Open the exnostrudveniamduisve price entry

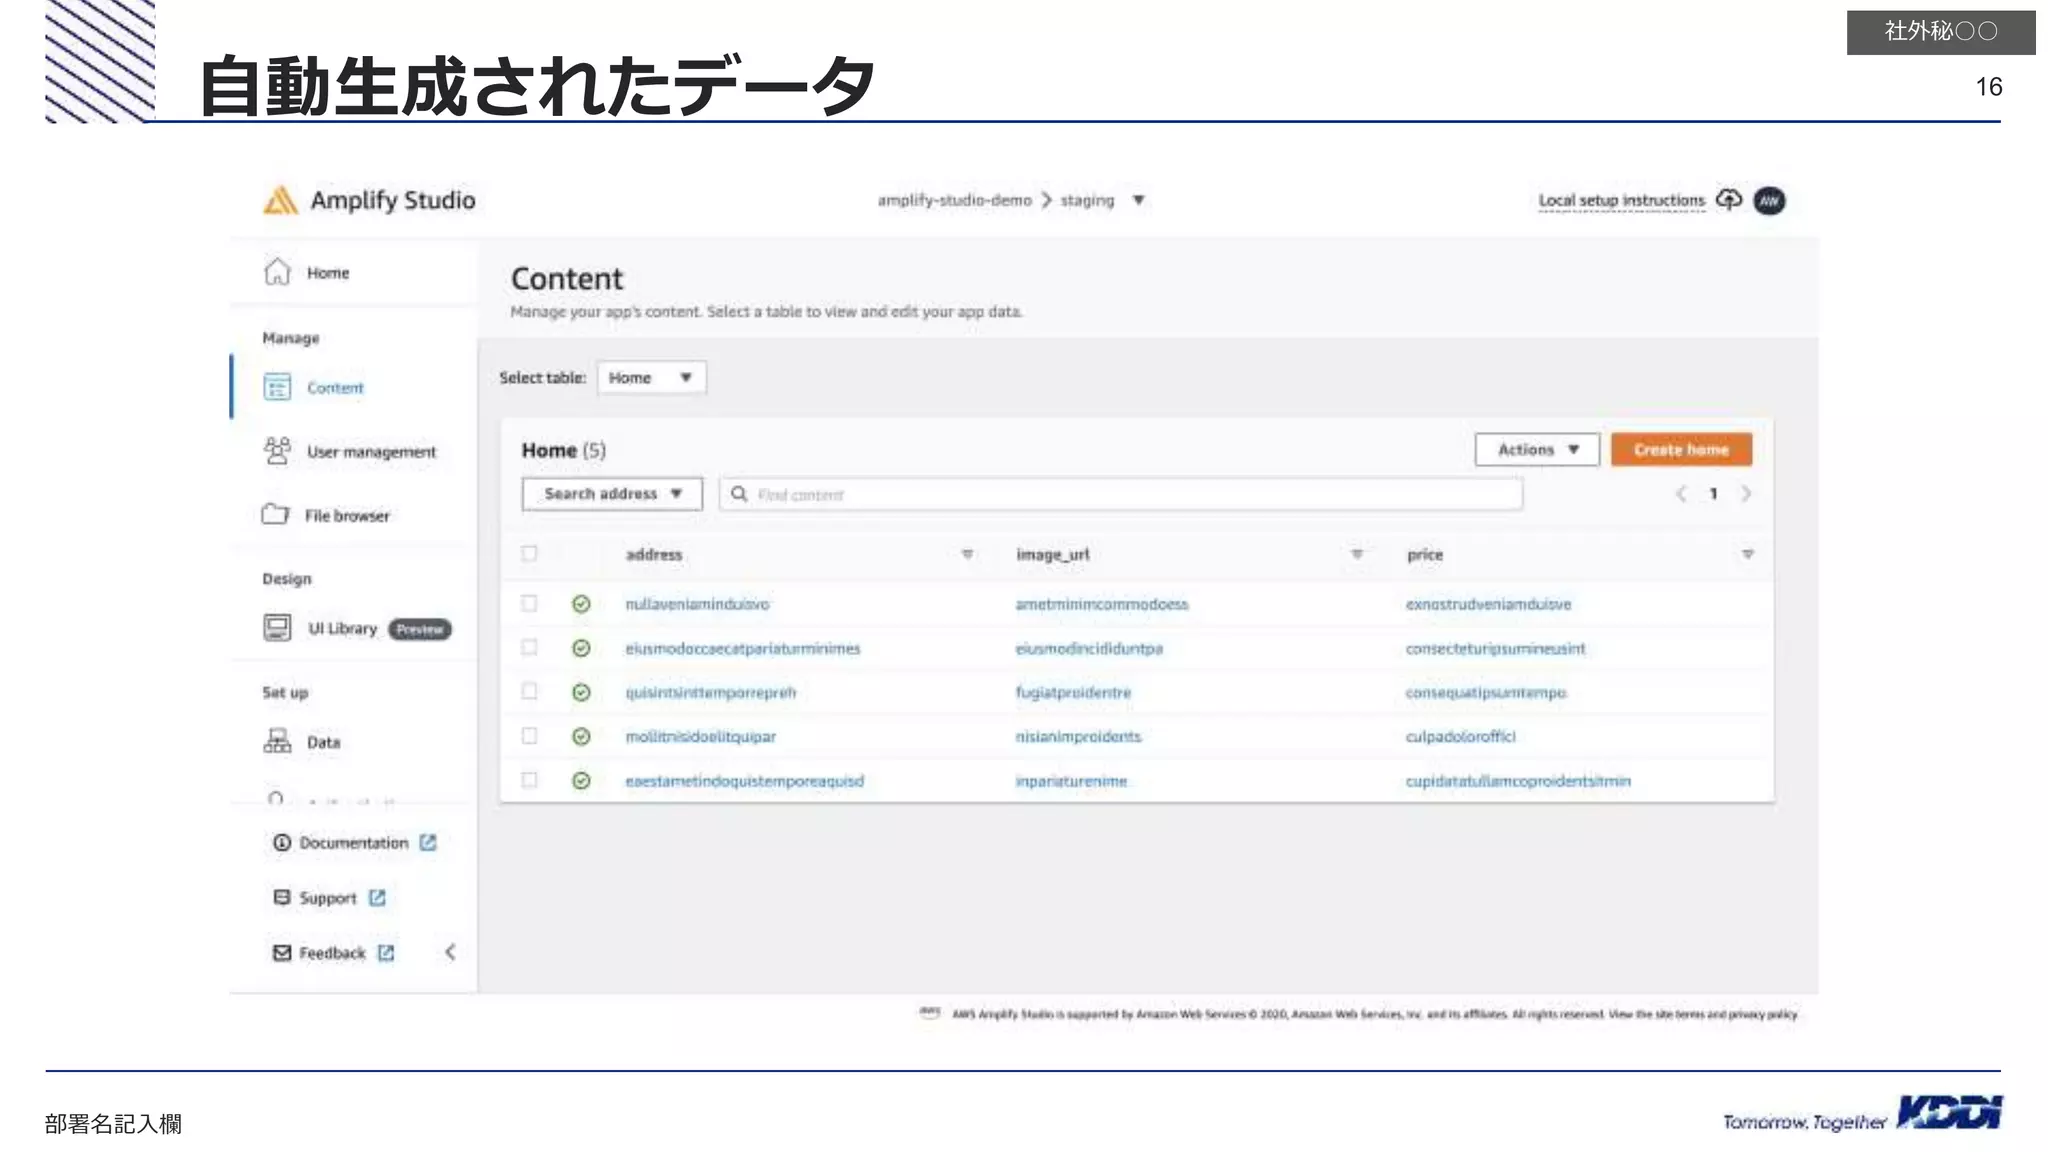1488,604
